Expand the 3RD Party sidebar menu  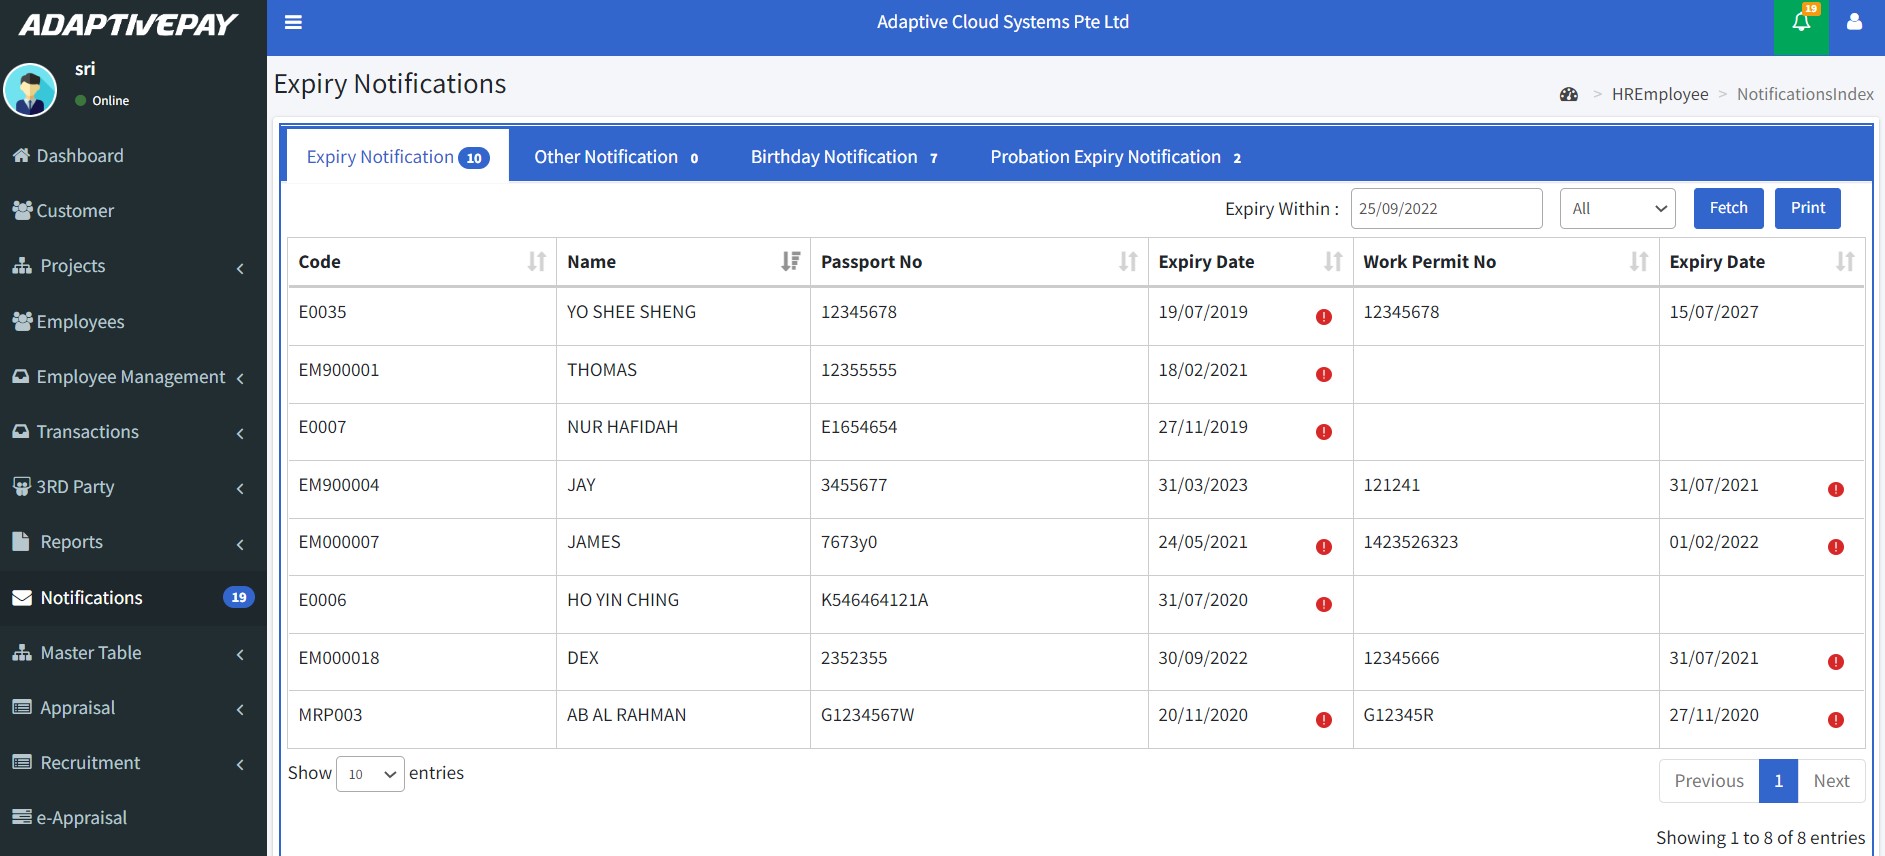(133, 487)
